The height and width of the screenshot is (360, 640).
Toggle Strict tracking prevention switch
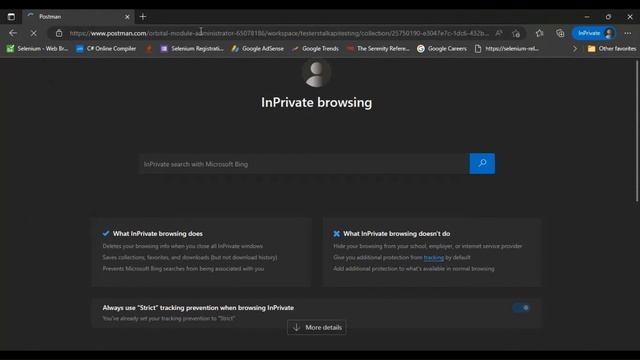point(522,308)
